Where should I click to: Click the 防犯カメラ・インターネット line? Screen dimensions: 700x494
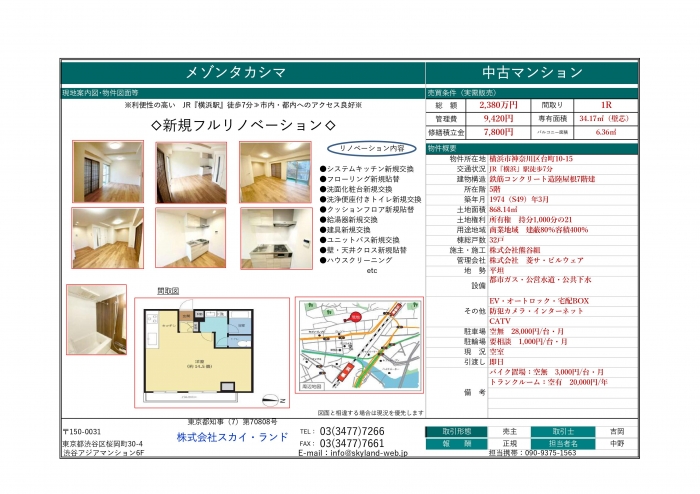click(x=536, y=311)
